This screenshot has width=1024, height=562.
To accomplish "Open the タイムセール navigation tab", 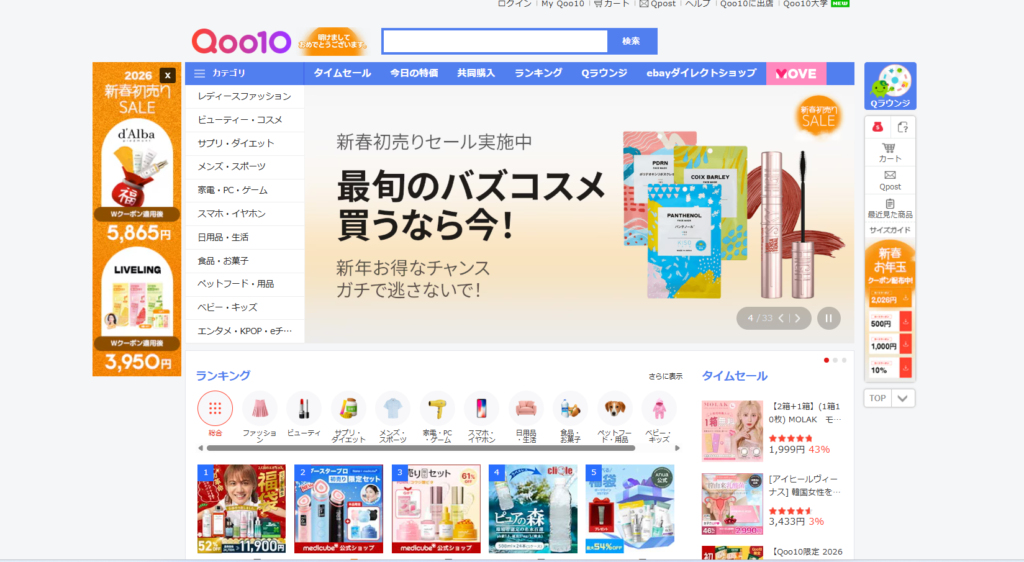I will coord(342,73).
